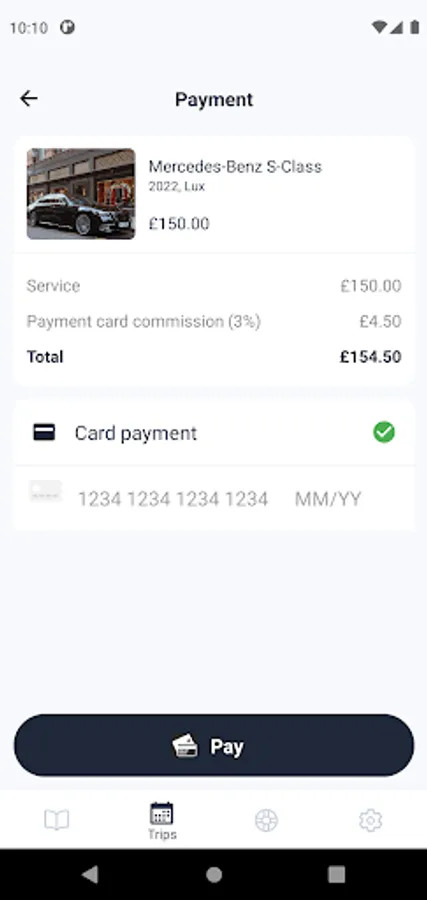Tap Android recent apps square
This screenshot has height=900, width=427.
coord(336,874)
